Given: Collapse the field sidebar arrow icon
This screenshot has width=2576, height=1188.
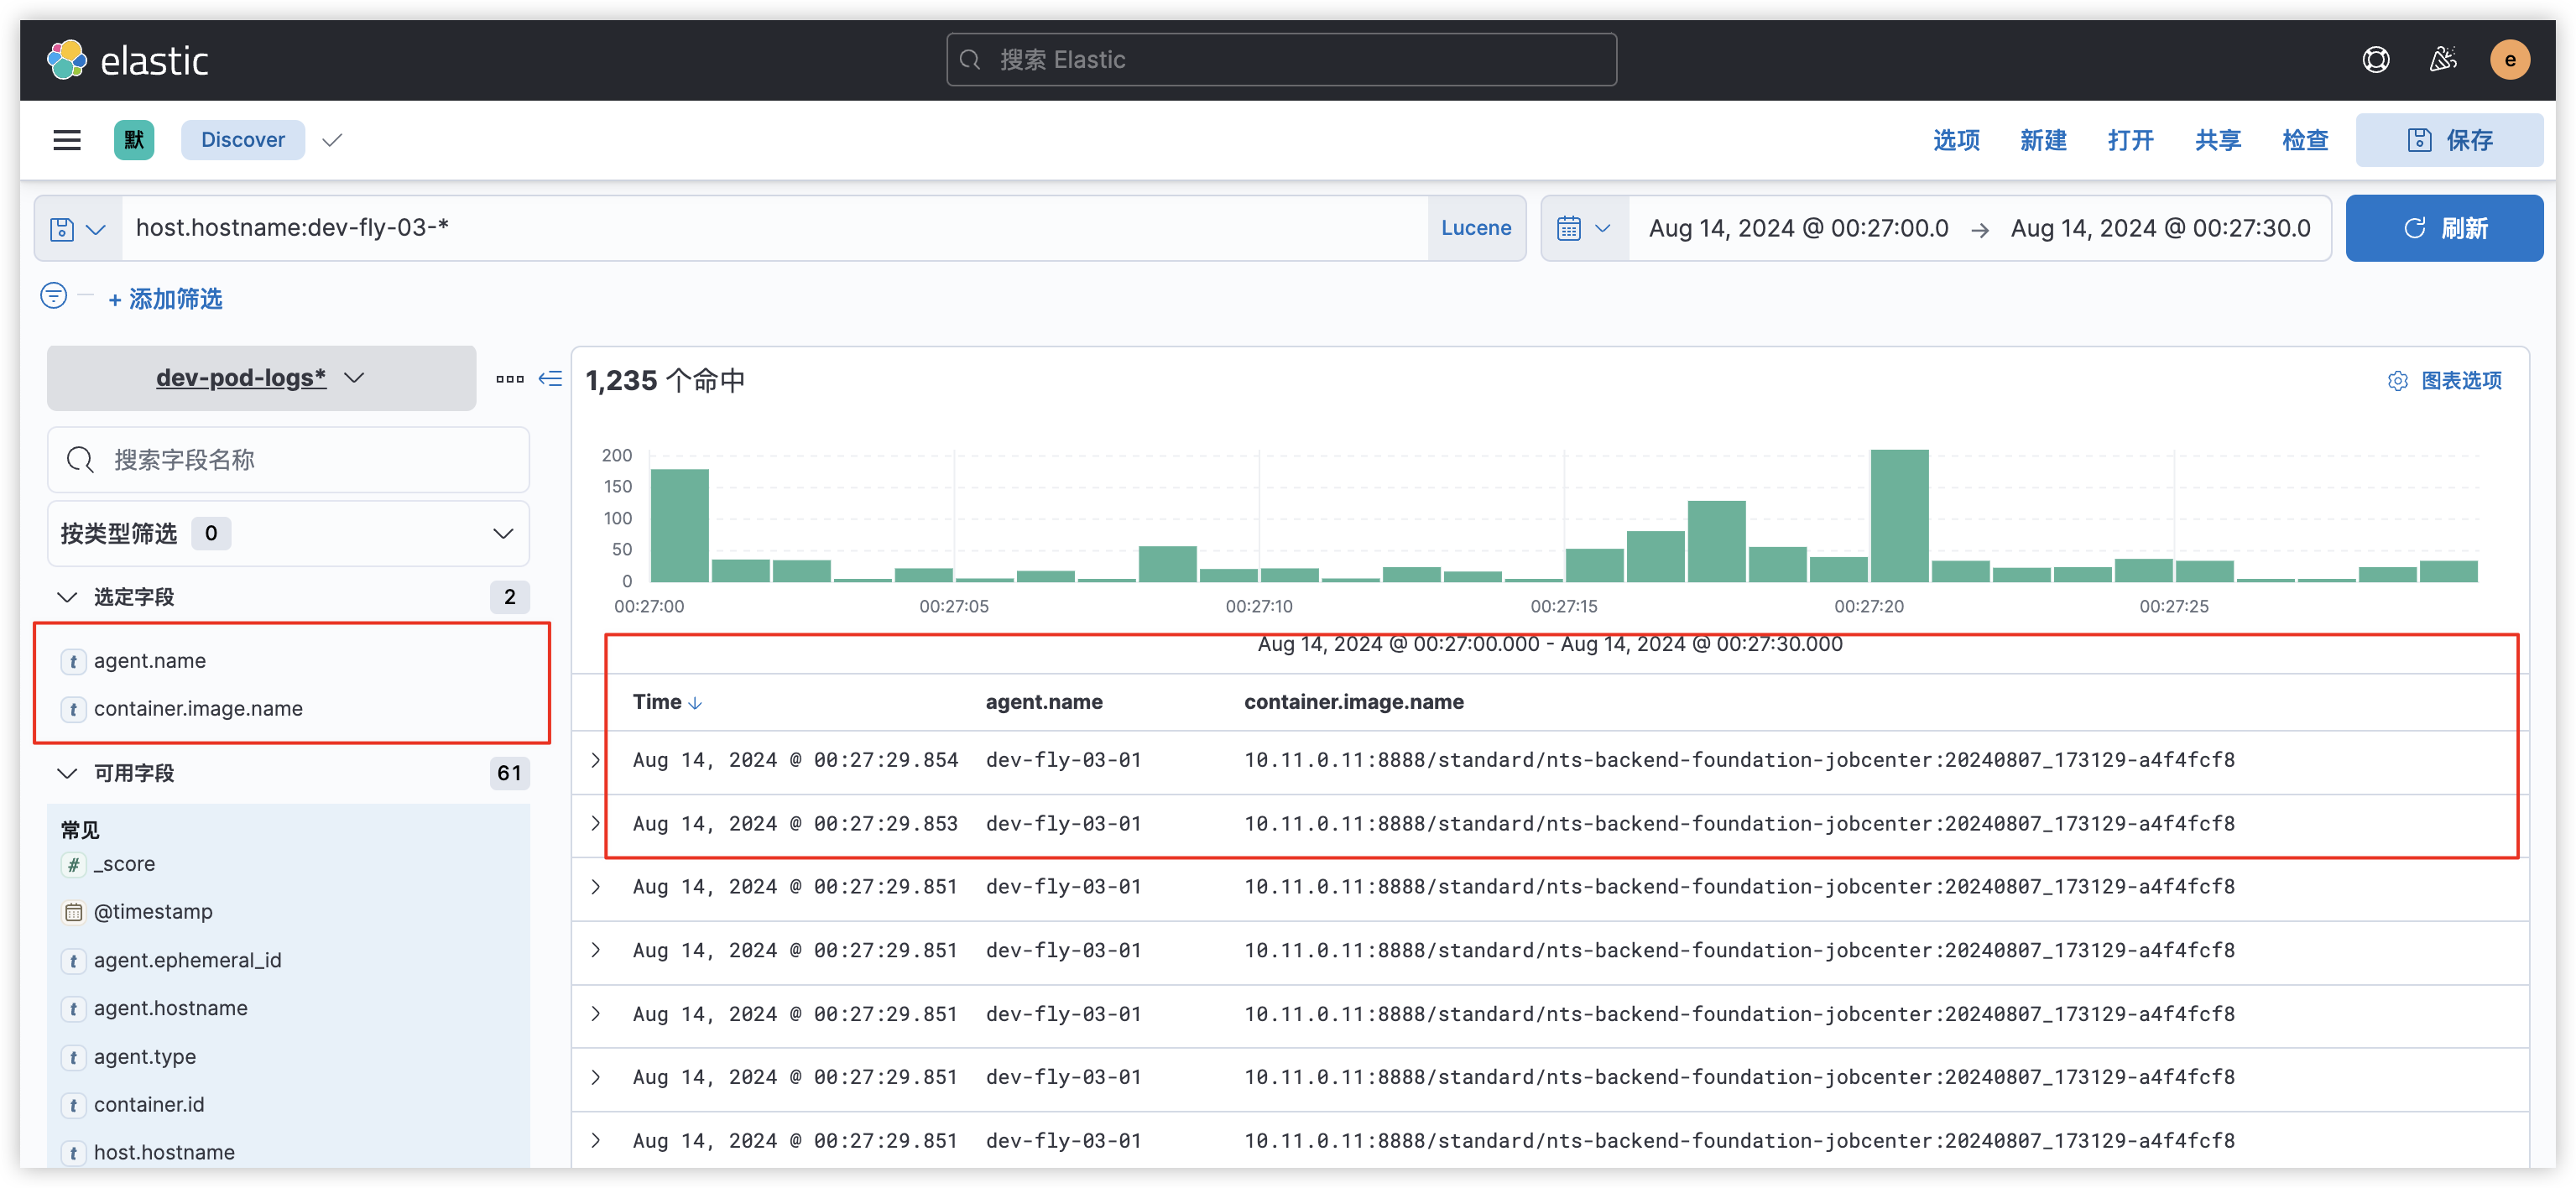Looking at the screenshot, I should pyautogui.click(x=550, y=378).
